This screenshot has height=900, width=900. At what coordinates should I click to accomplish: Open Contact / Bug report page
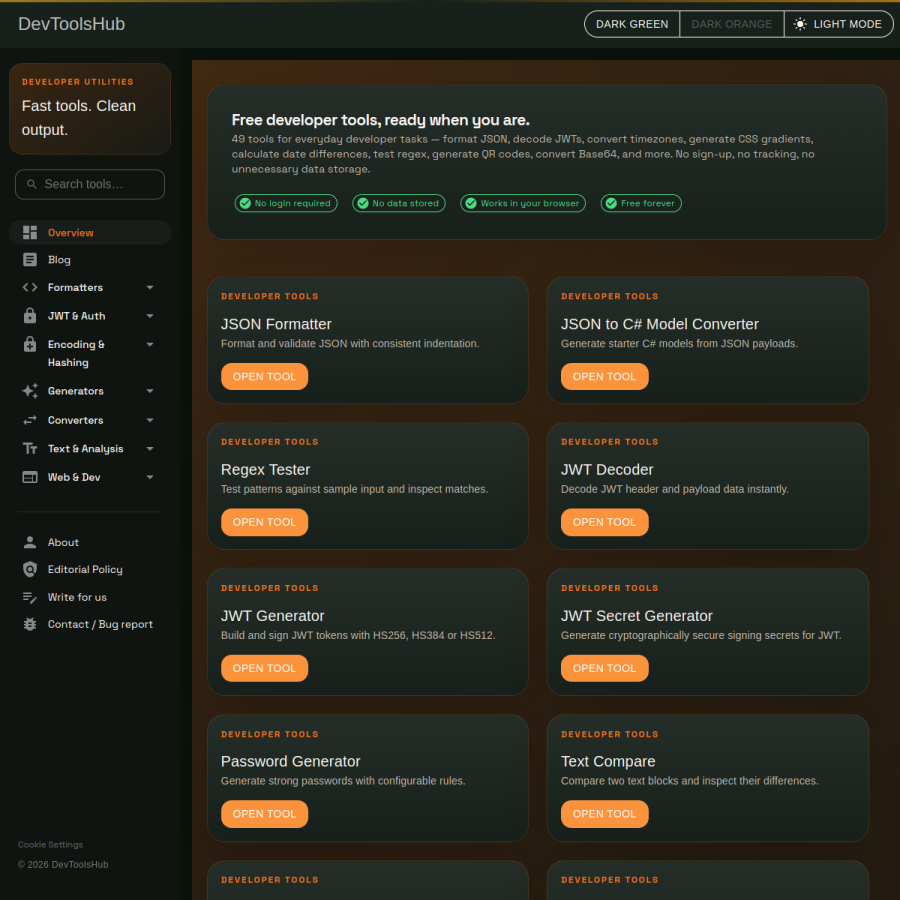(x=90, y=624)
